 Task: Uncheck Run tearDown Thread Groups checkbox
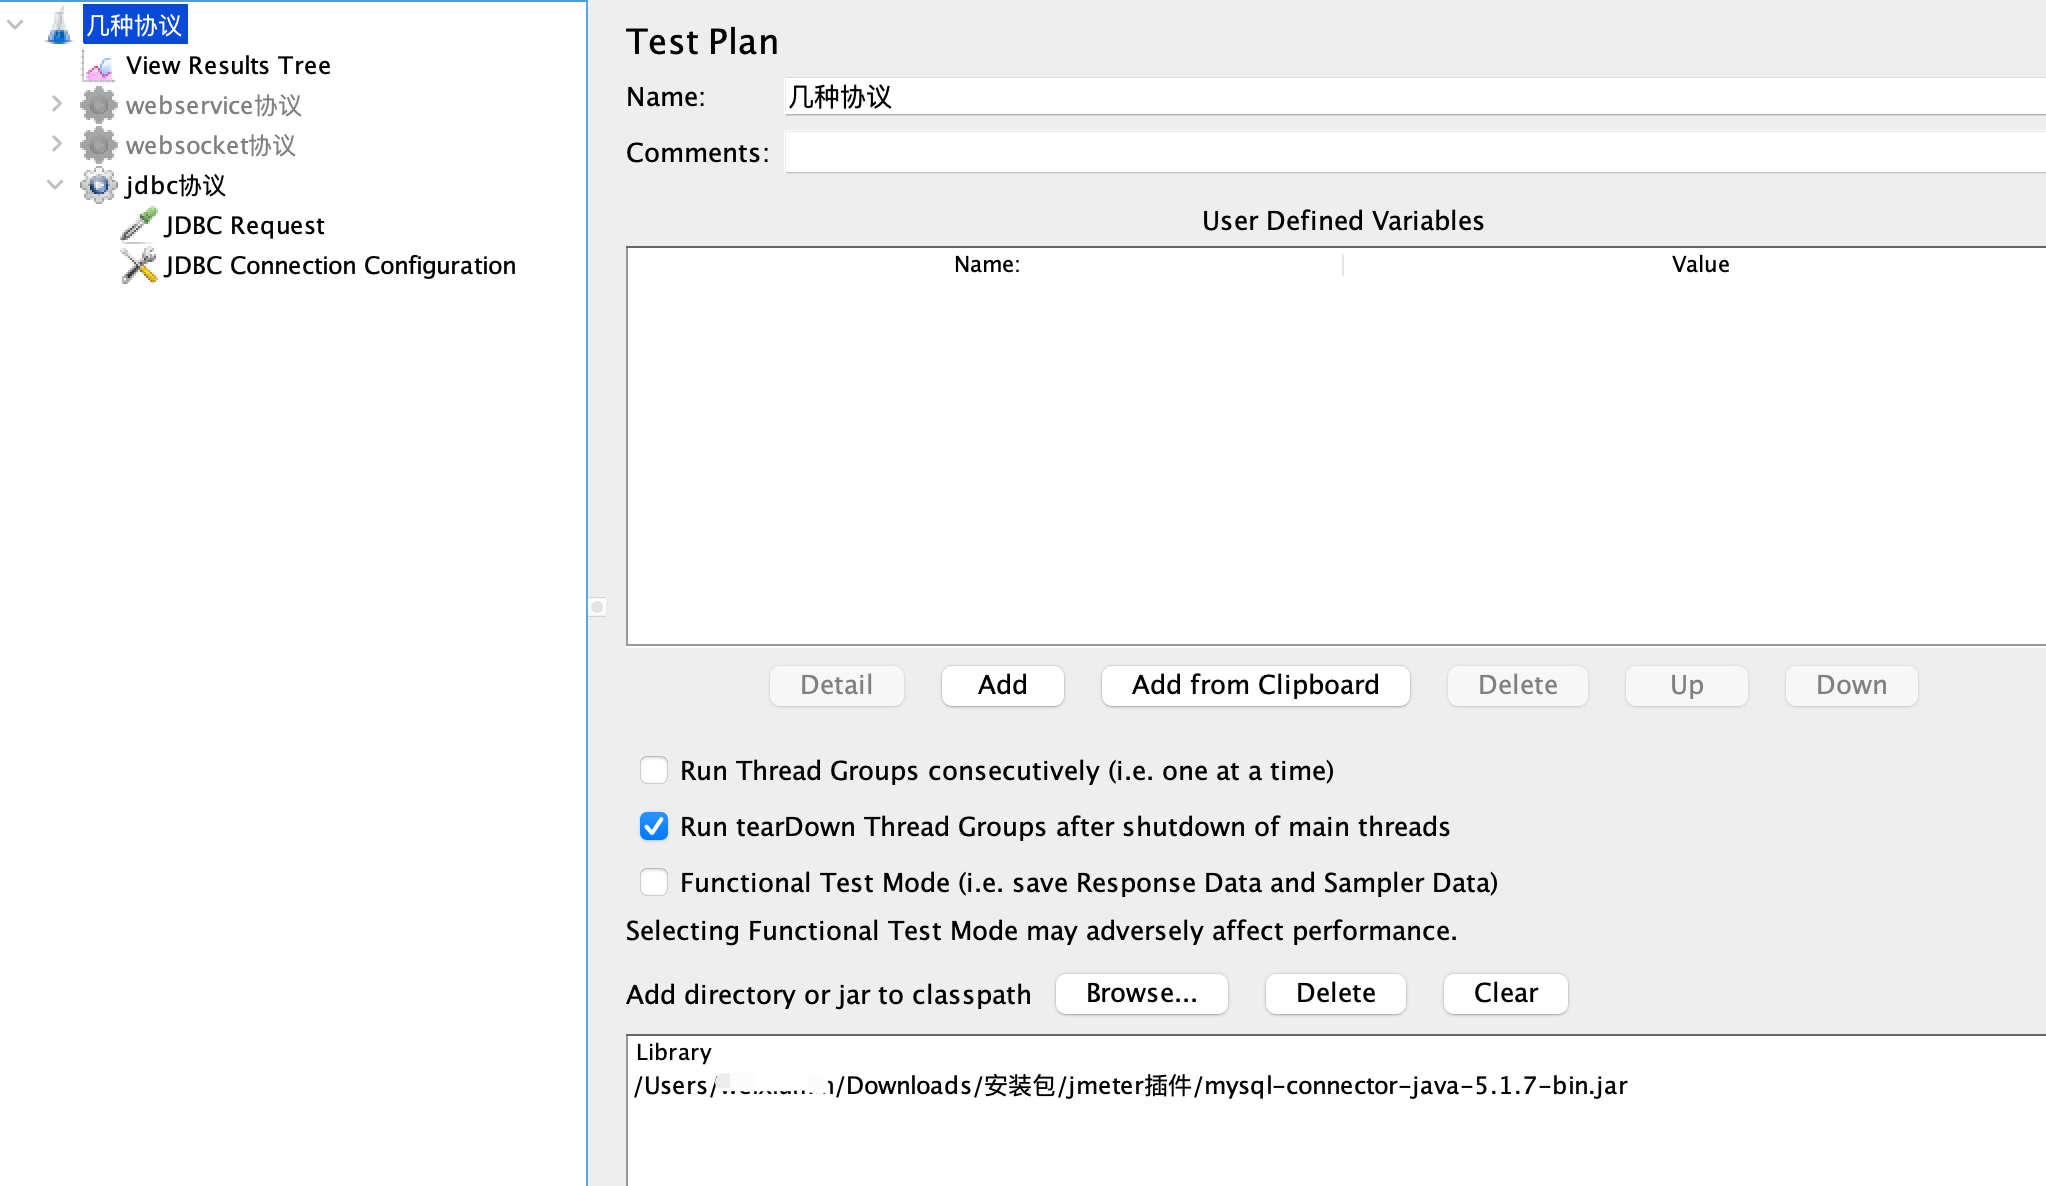pyautogui.click(x=654, y=826)
